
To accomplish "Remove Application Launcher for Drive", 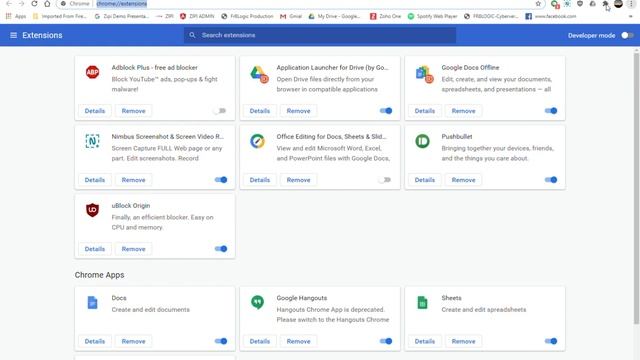I will tap(298, 111).
